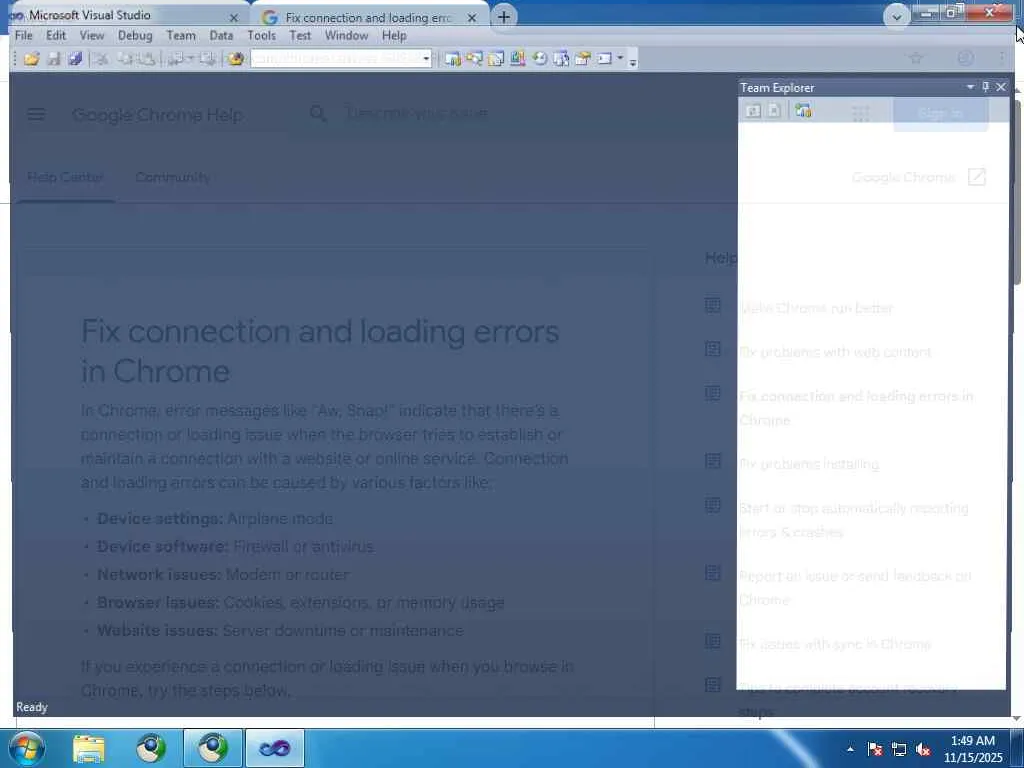Click the Open File toolbar icon

[31, 59]
